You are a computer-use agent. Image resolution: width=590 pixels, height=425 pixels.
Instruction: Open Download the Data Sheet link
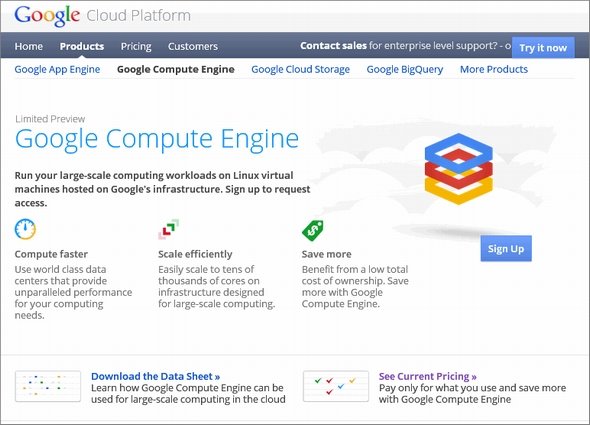point(155,376)
